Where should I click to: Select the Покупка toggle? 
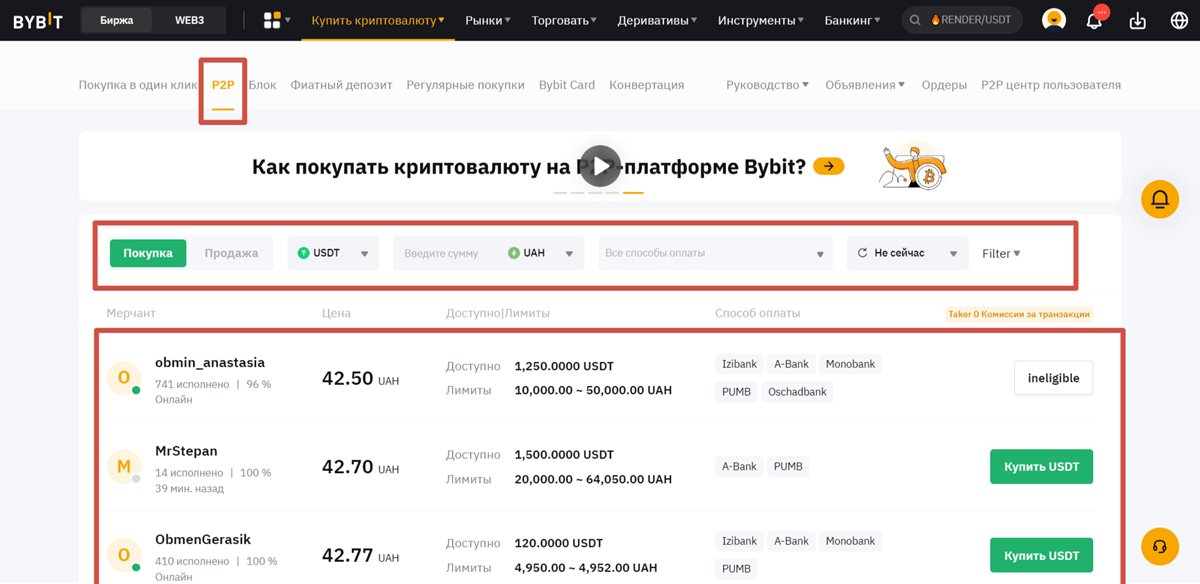click(148, 253)
